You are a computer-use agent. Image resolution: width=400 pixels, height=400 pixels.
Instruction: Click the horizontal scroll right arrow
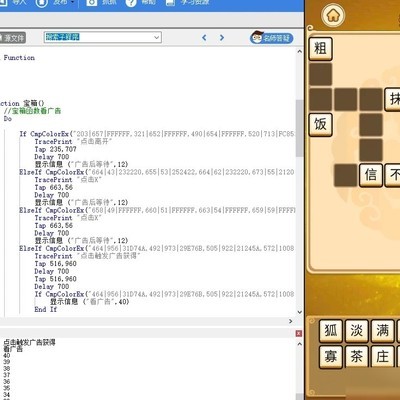[x=290, y=321]
